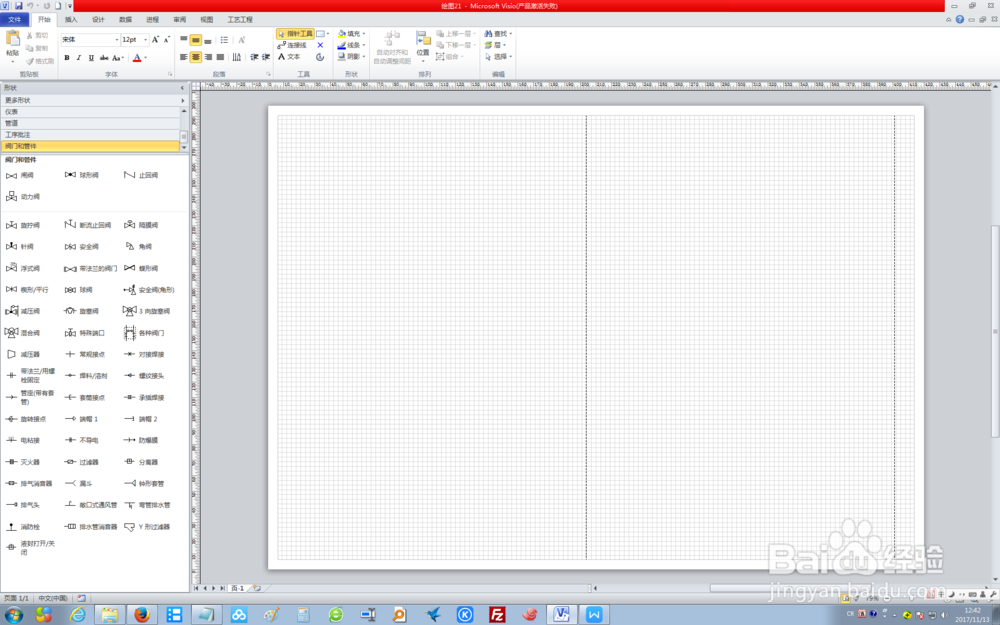Open Firefox from the taskbar

[142, 614]
